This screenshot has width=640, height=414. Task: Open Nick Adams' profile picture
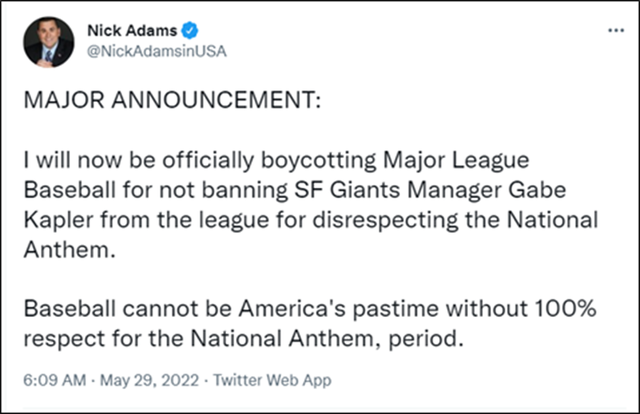[x=49, y=42]
